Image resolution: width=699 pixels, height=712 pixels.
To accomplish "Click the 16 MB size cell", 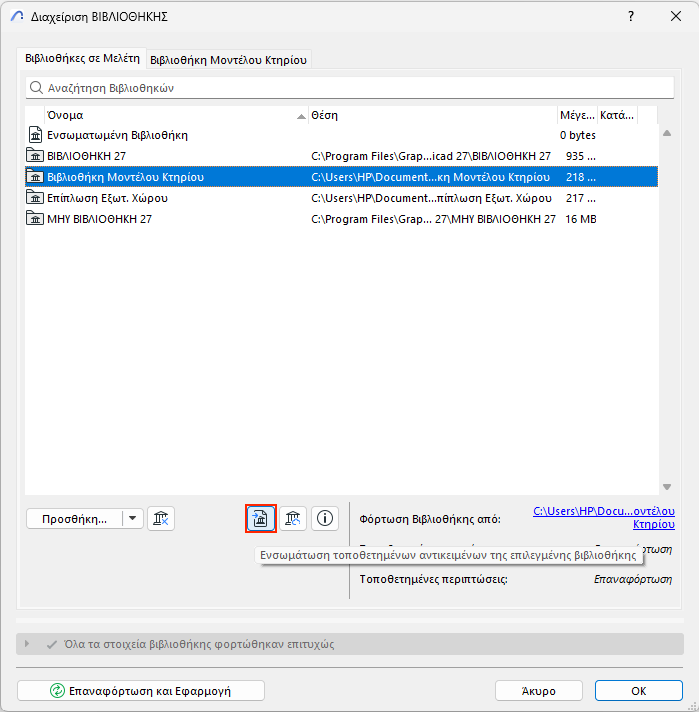I will coord(580,219).
